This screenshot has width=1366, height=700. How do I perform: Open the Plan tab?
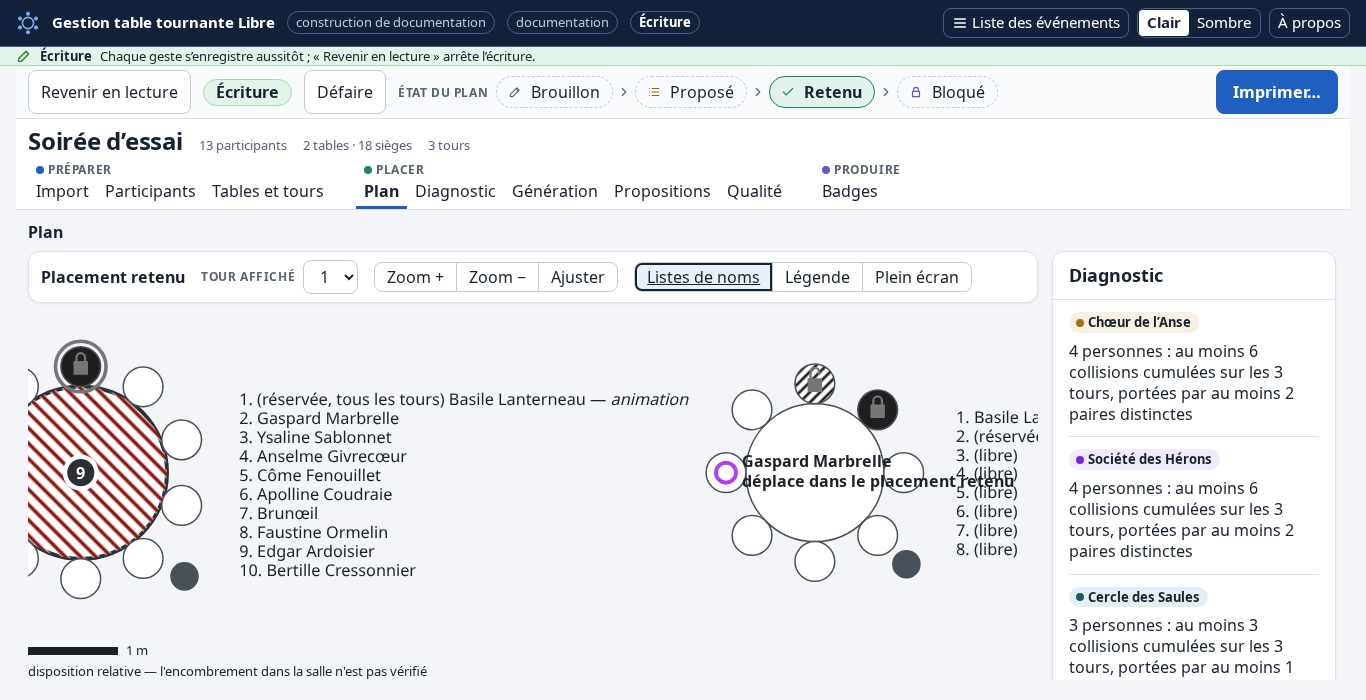click(x=381, y=191)
